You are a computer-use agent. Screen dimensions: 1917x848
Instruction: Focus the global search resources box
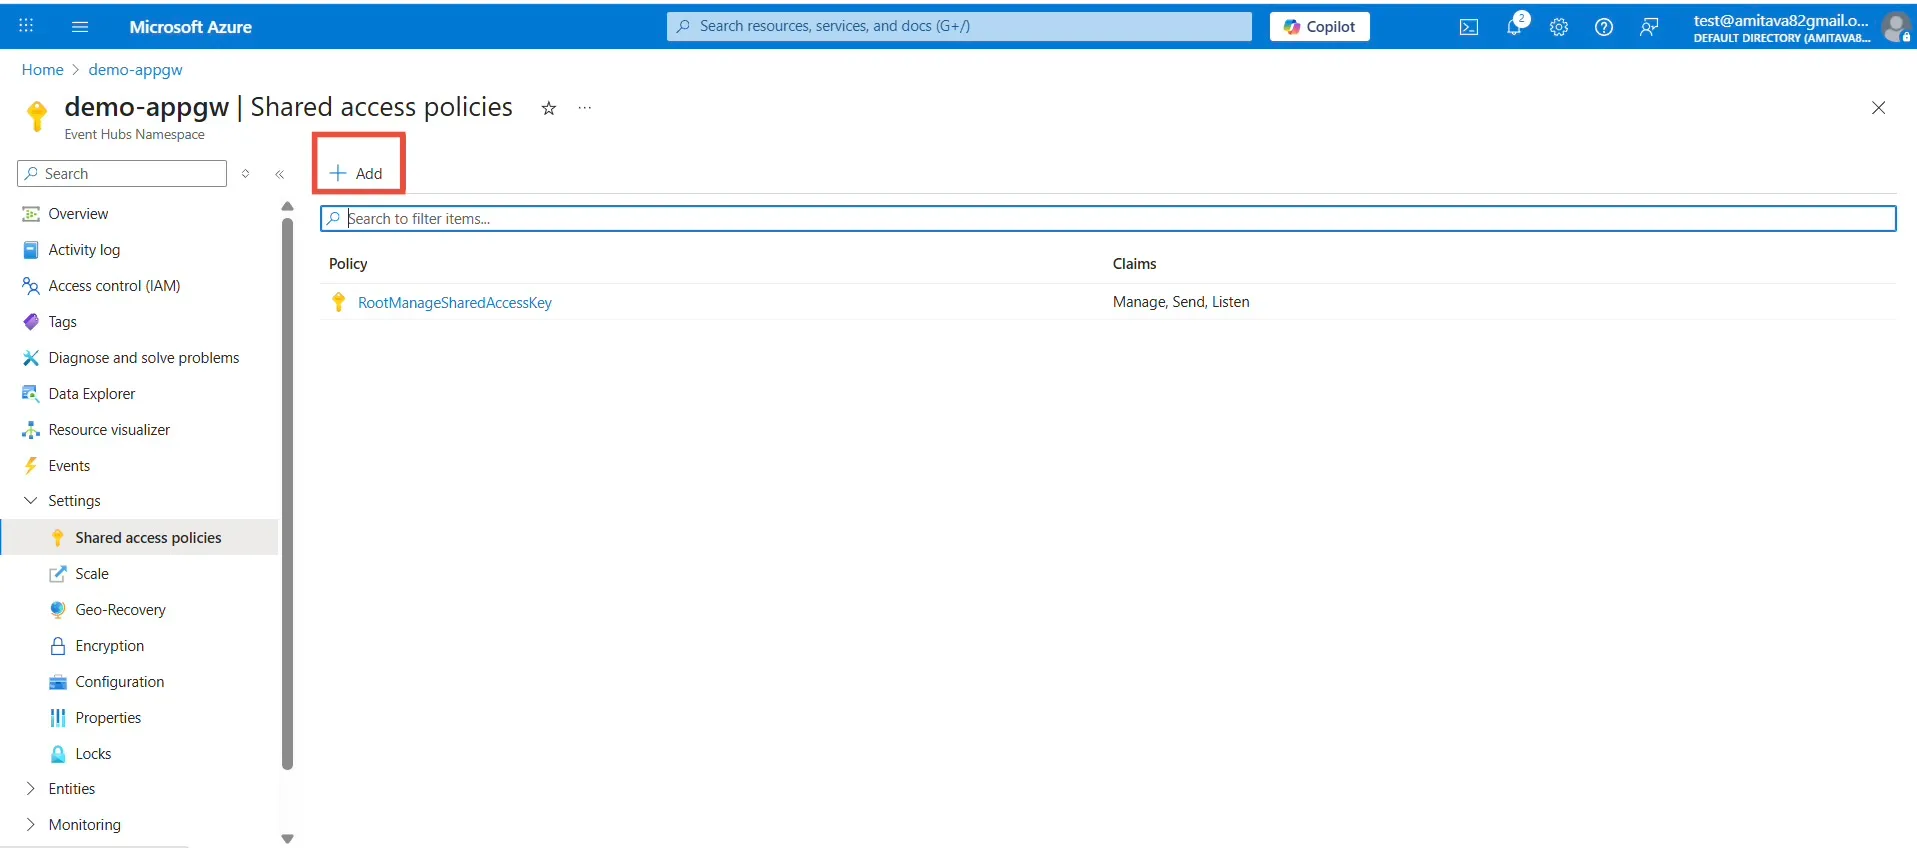point(959,26)
